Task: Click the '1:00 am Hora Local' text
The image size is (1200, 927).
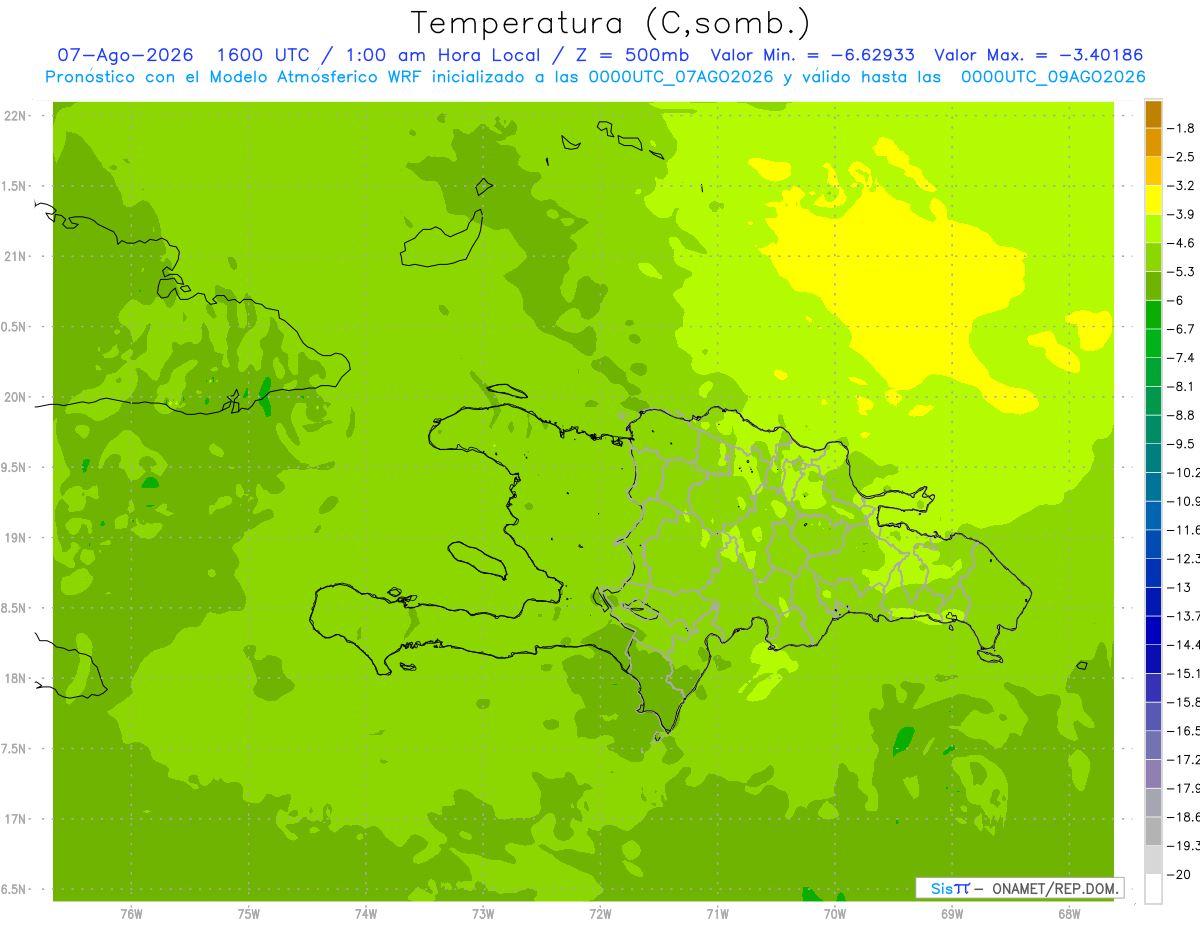Action: pyautogui.click(x=444, y=55)
